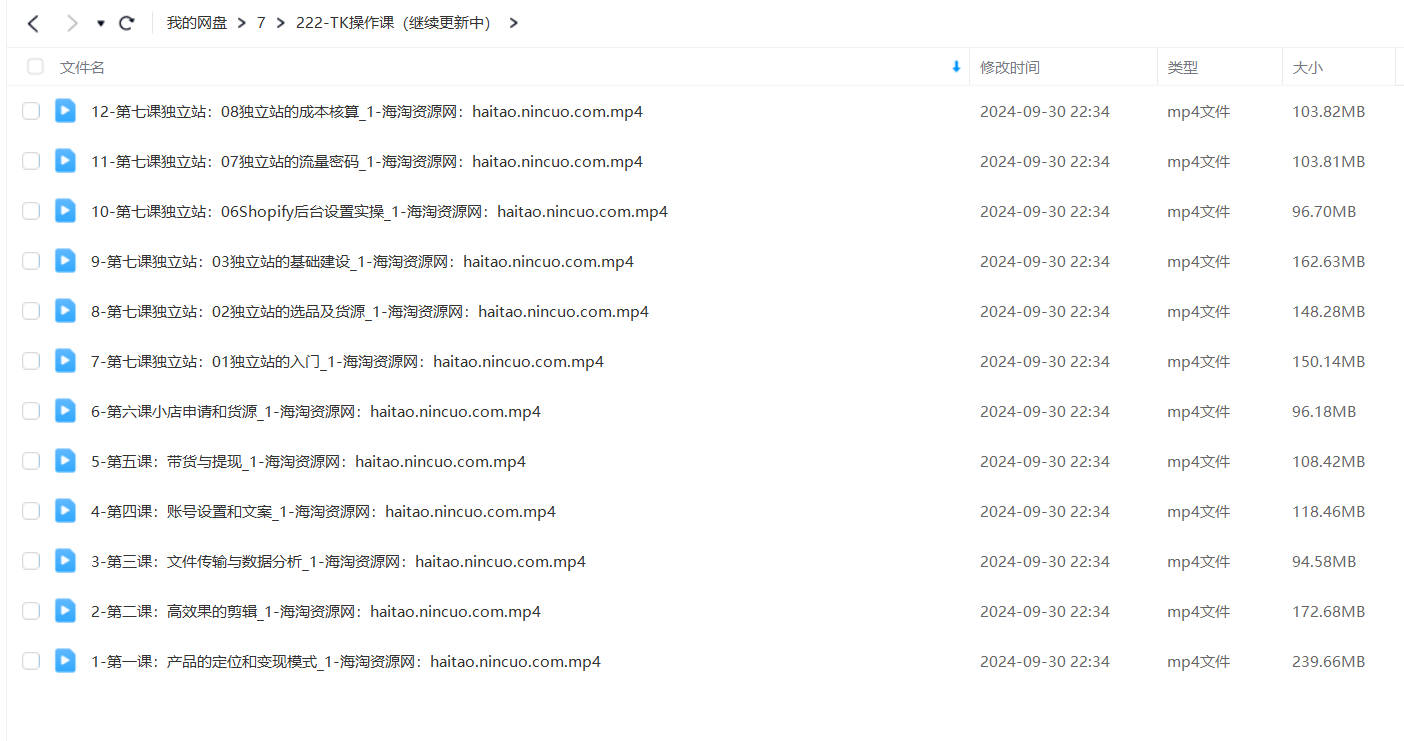Click the blue sort direction arrow

click(x=956, y=67)
